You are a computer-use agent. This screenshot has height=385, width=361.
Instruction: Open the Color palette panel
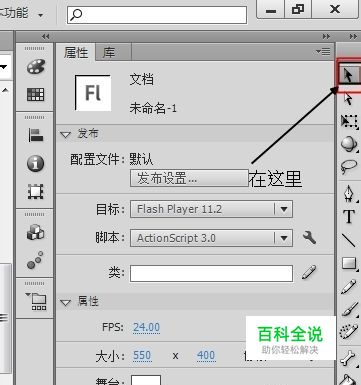coord(35,67)
